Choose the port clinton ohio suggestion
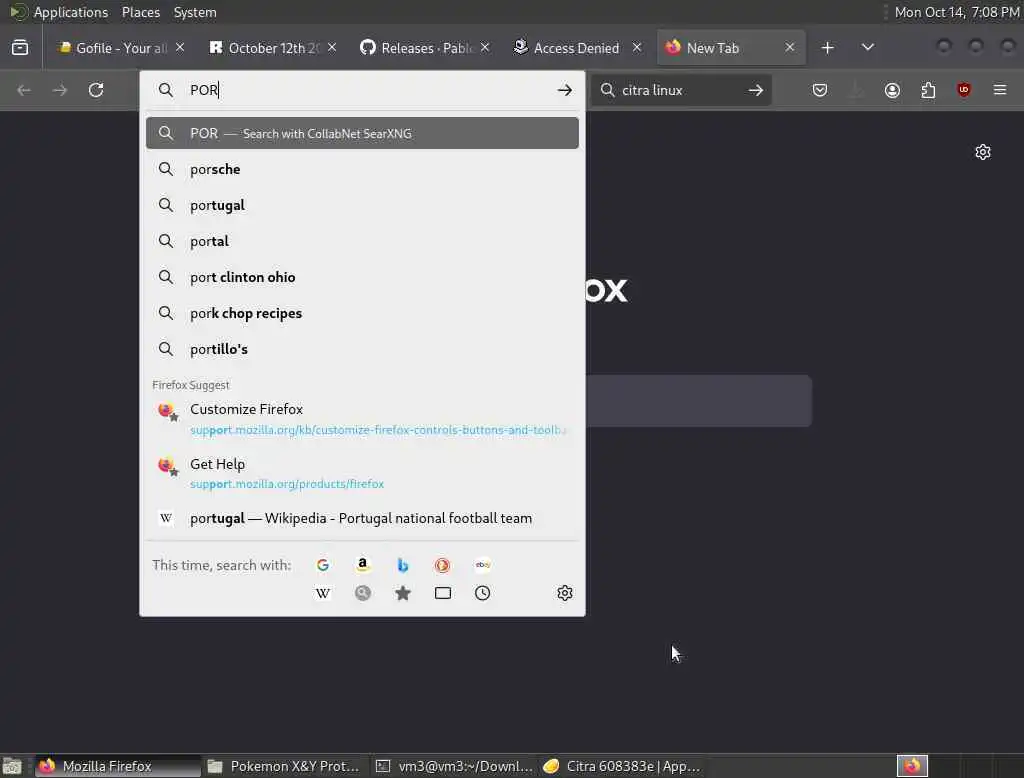 point(362,277)
